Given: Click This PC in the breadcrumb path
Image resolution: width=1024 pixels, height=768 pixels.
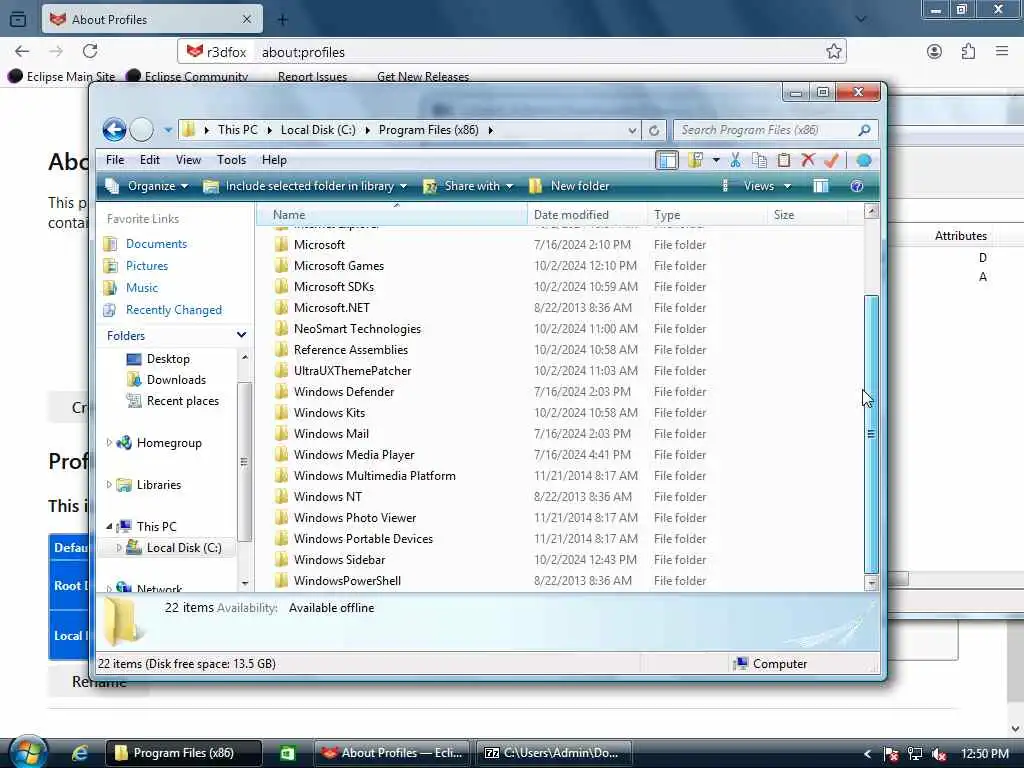Looking at the screenshot, I should [238, 130].
